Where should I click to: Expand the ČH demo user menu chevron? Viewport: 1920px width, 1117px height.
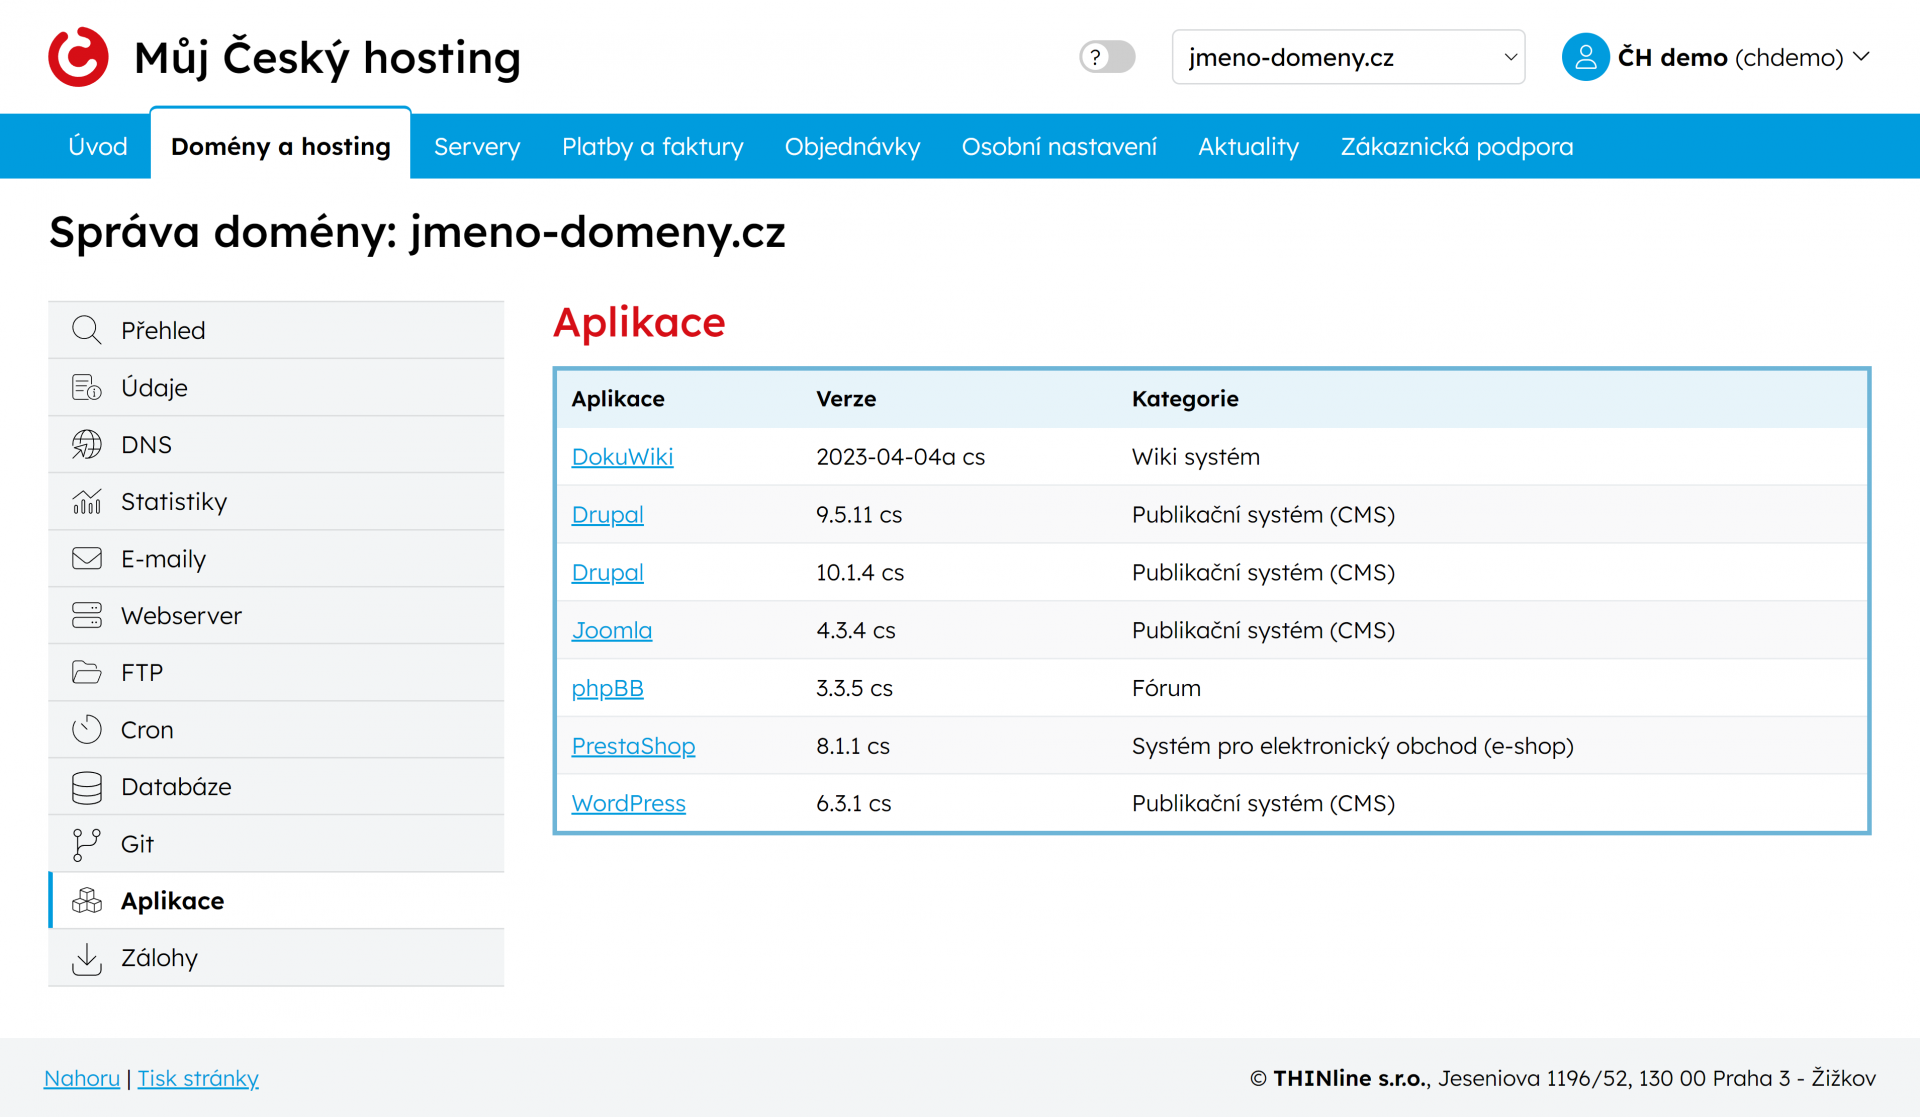point(1861,57)
